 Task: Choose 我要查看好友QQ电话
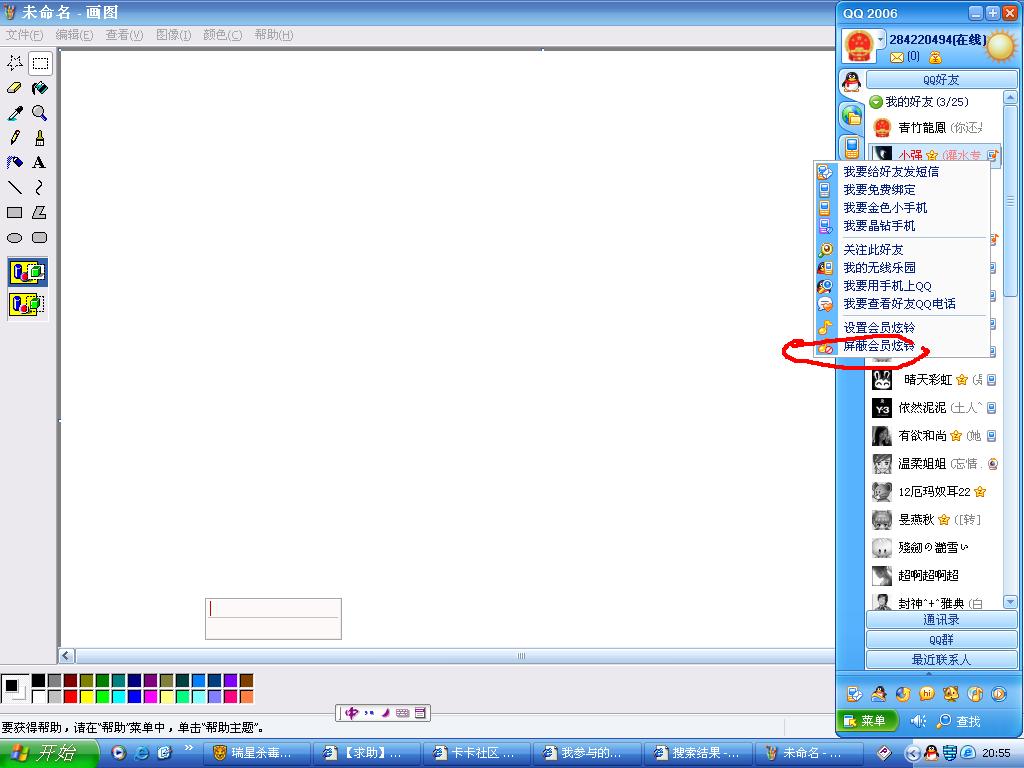pyautogui.click(x=902, y=304)
